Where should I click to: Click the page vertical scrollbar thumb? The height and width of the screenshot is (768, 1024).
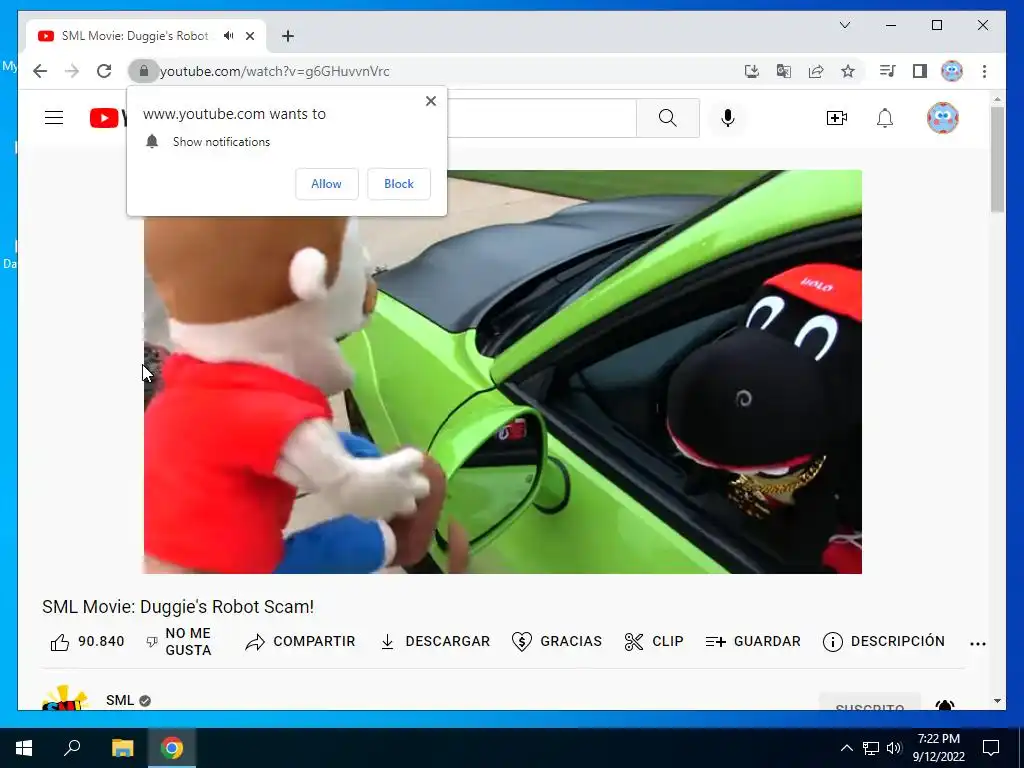coord(997,159)
